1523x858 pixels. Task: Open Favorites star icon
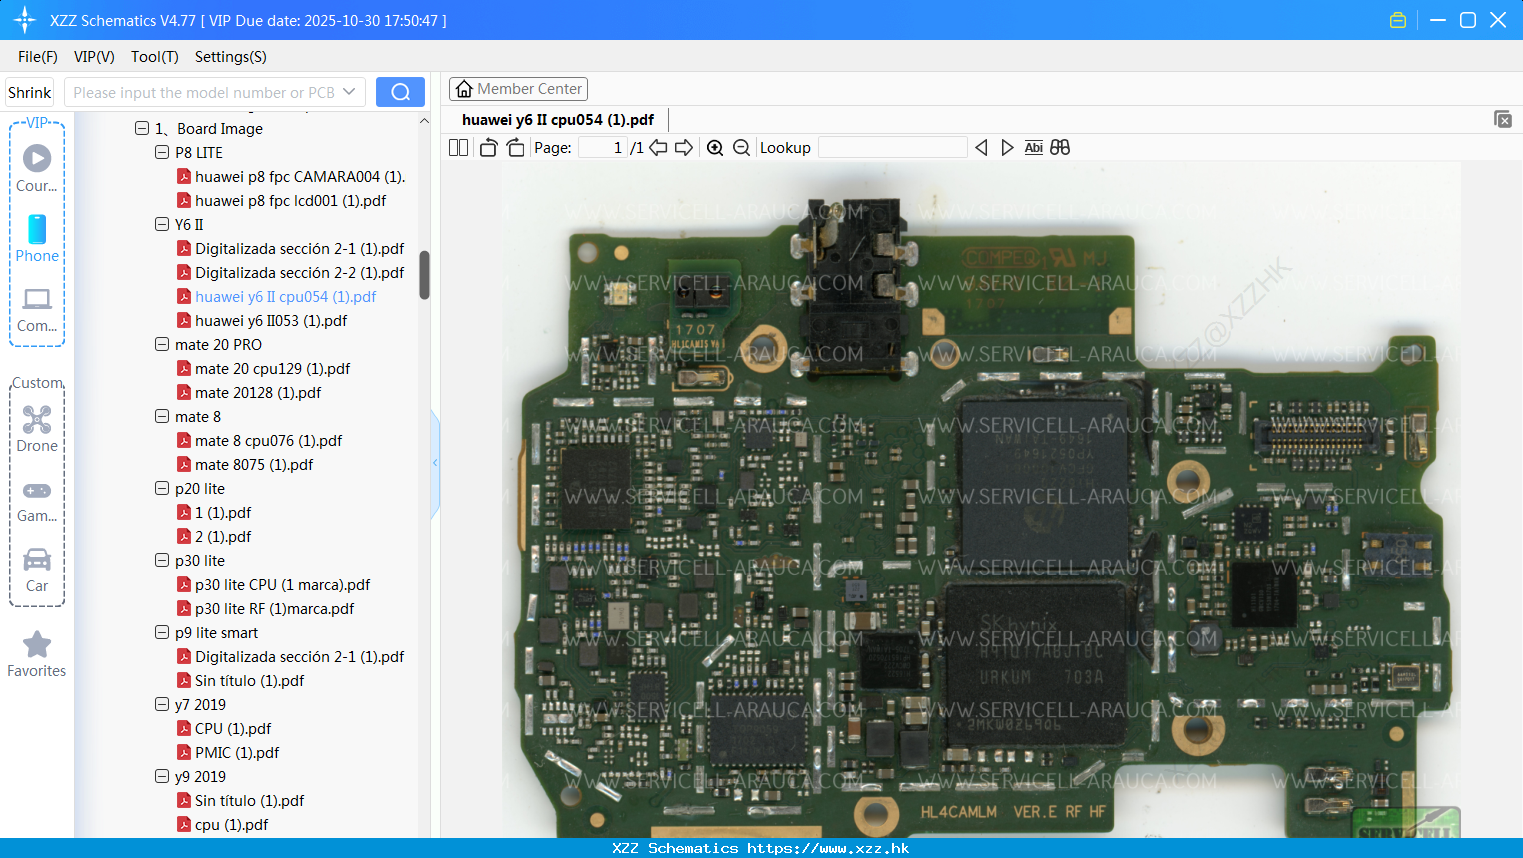(x=37, y=654)
